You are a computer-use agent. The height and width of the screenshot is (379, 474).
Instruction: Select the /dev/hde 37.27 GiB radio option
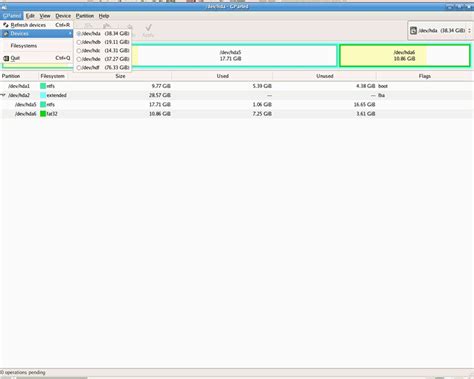79,59
